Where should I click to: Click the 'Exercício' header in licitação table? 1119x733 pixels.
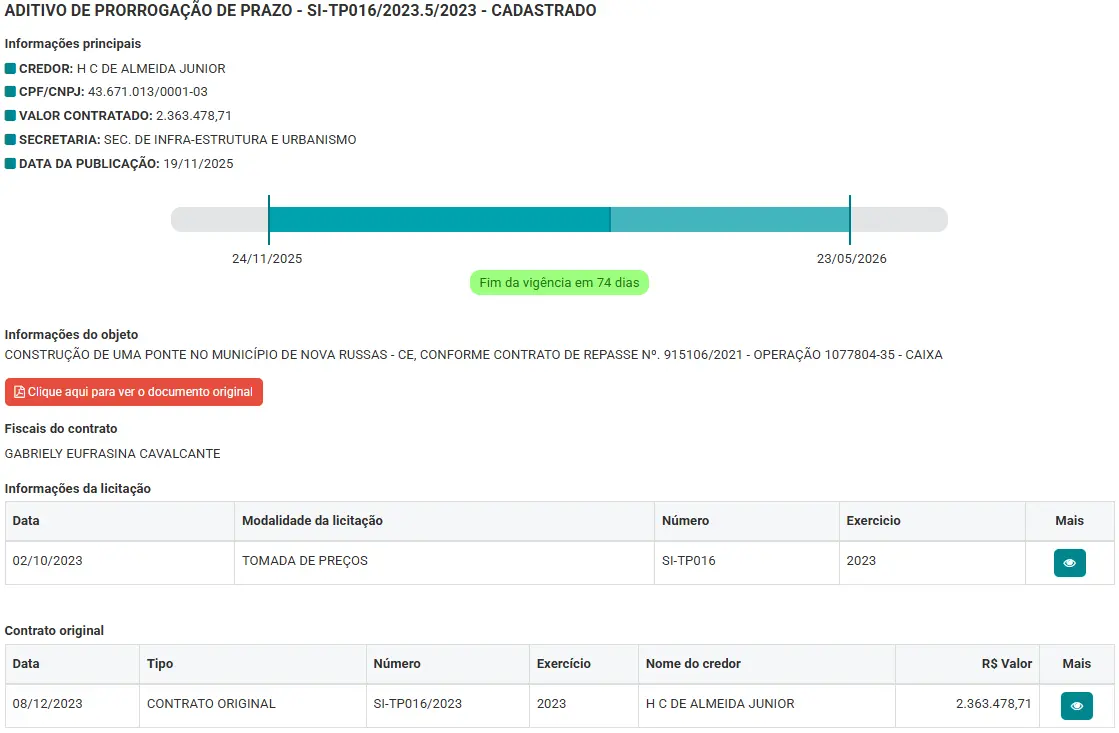click(873, 521)
